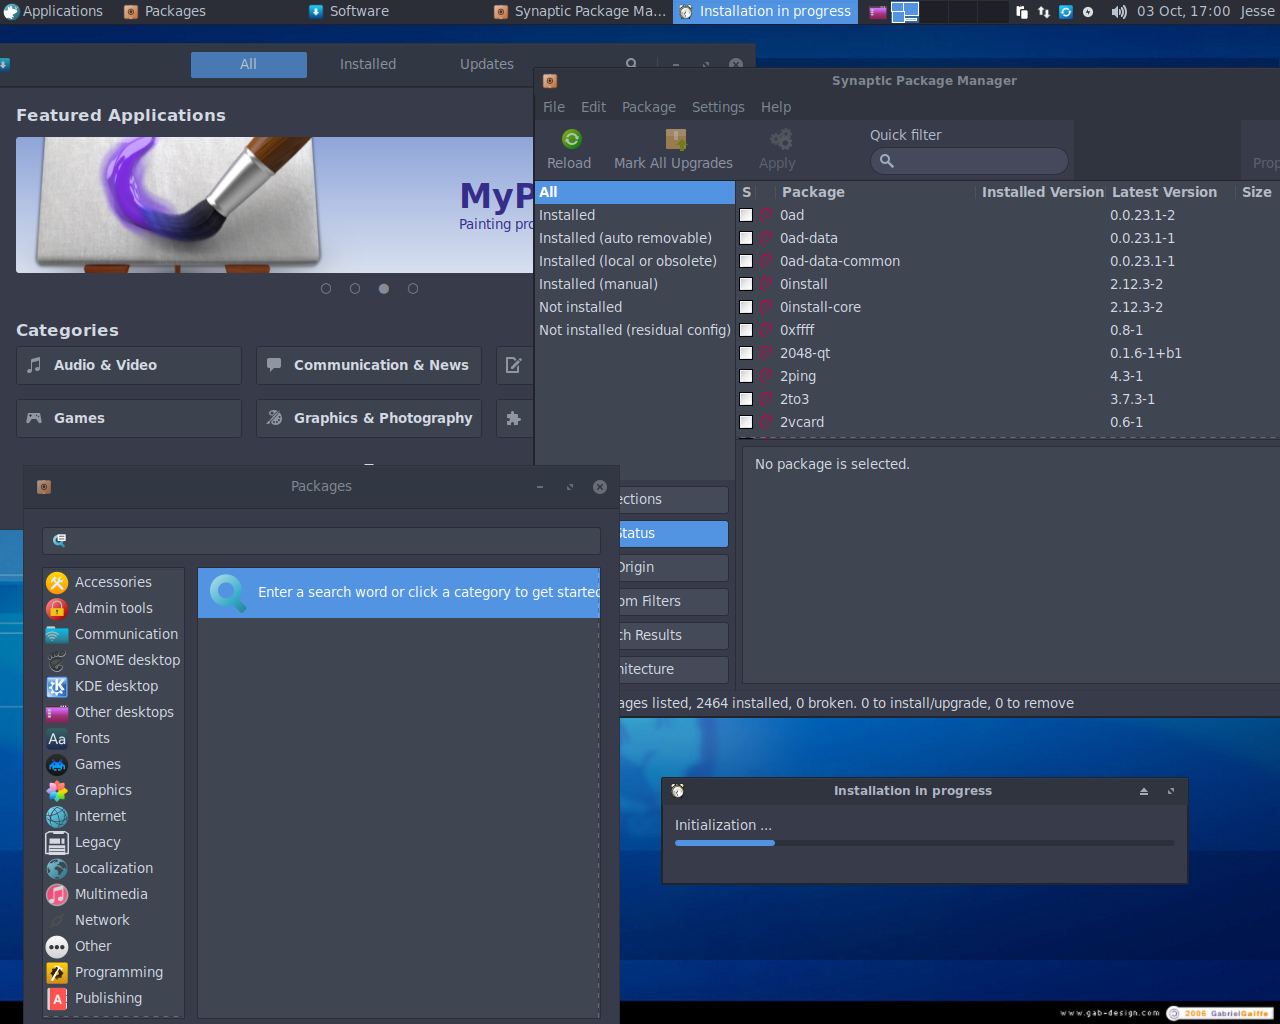This screenshot has width=1280, height=1024.
Task: Open the Graphics & Photography category button
Action: pyautogui.click(x=369, y=418)
